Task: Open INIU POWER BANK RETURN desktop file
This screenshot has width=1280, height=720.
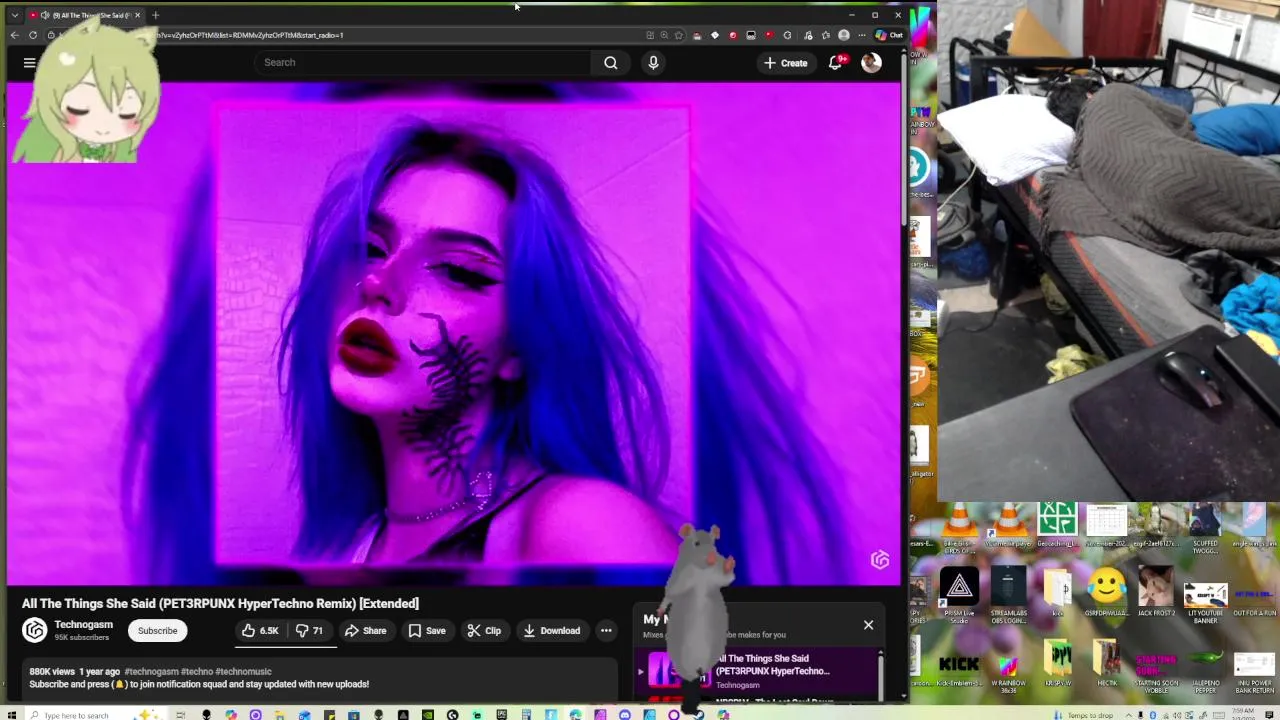Action: pos(1253,671)
